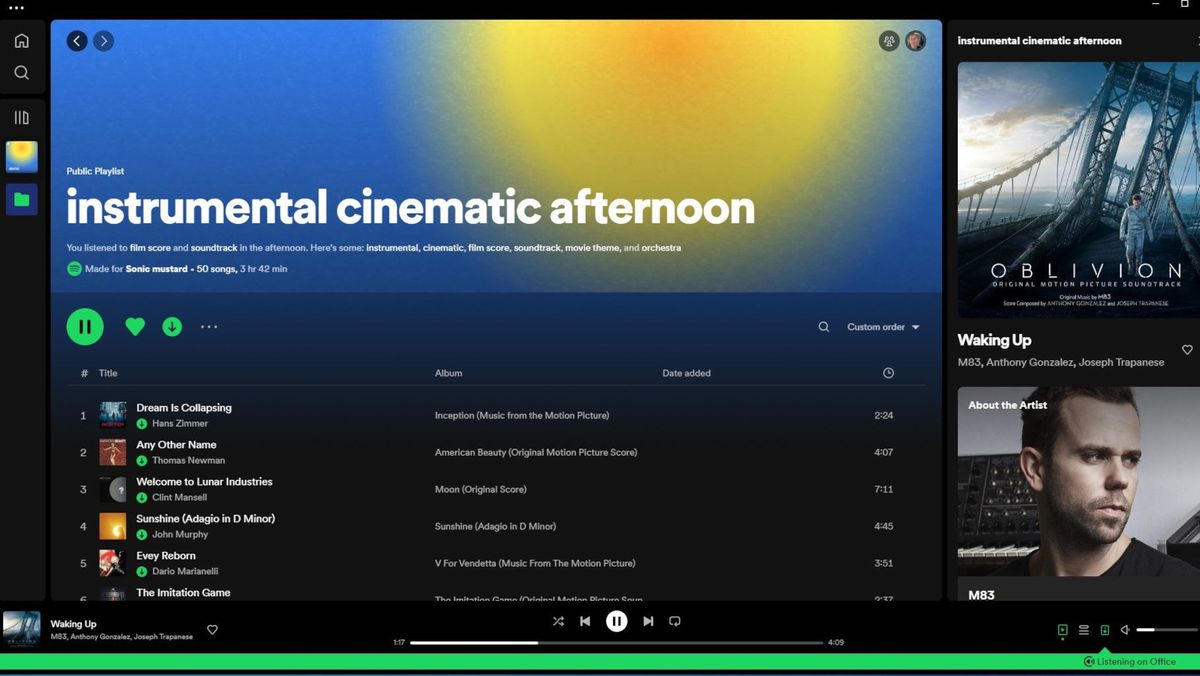1200x676 pixels.
Task: Toggle shuffle in the player controls
Action: tap(558, 621)
